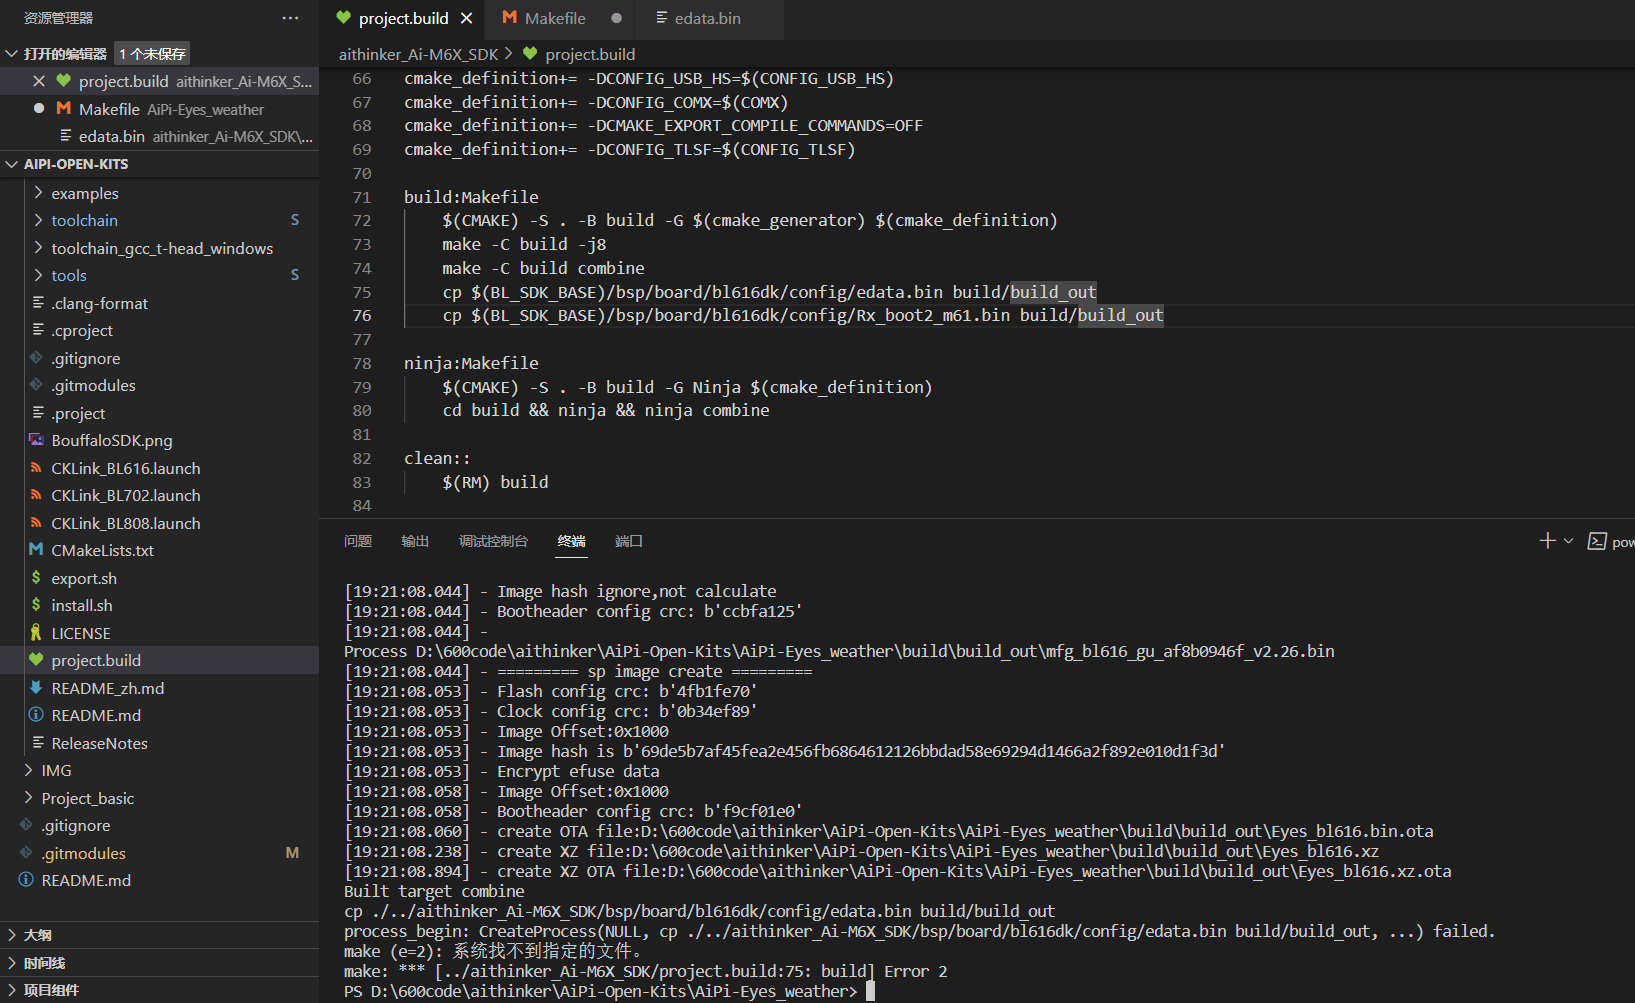Click the clean:: target line
The width and height of the screenshot is (1635, 1003).
pyautogui.click(x=437, y=458)
